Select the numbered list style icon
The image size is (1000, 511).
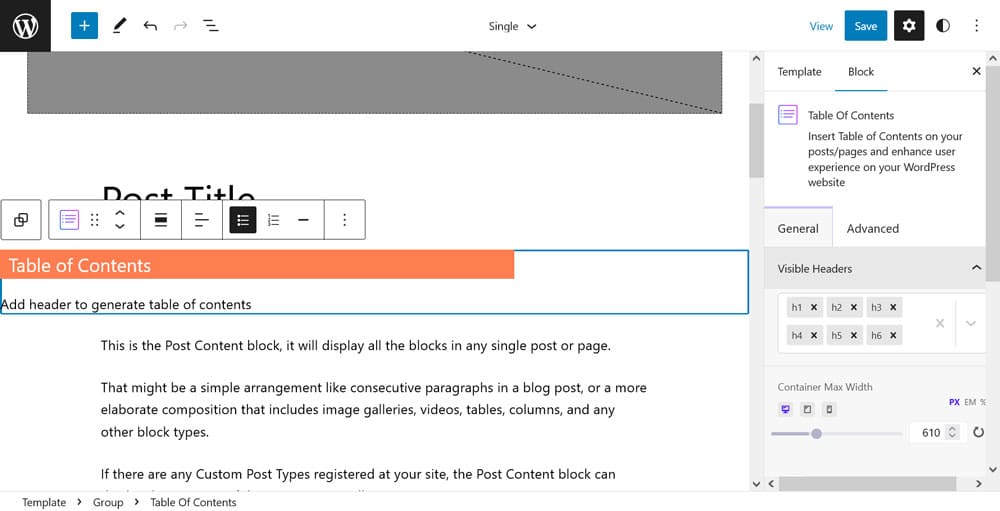pos(273,220)
